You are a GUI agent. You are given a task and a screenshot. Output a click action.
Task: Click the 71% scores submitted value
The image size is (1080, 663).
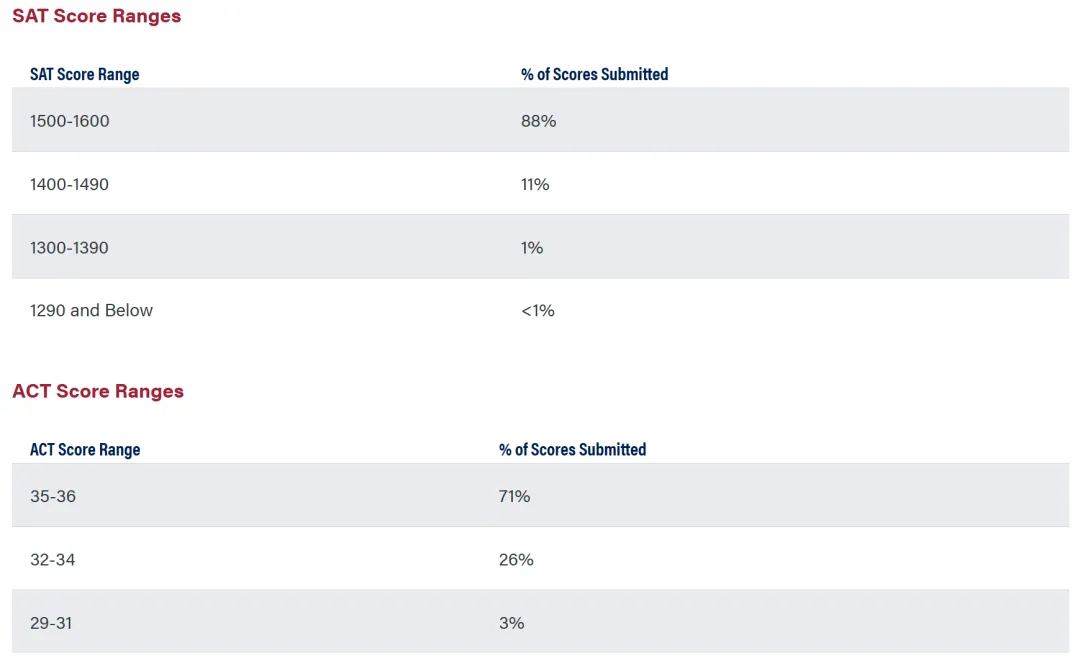(514, 496)
